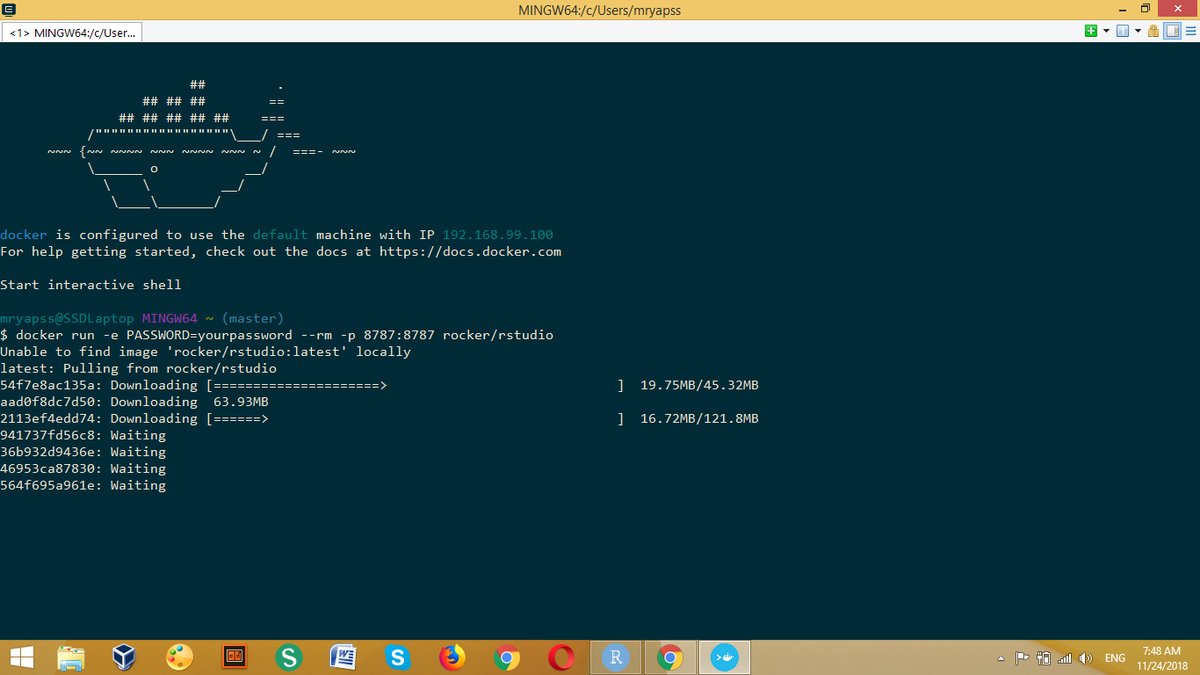Click the 941737fd56c8: Waiting line

(83, 435)
